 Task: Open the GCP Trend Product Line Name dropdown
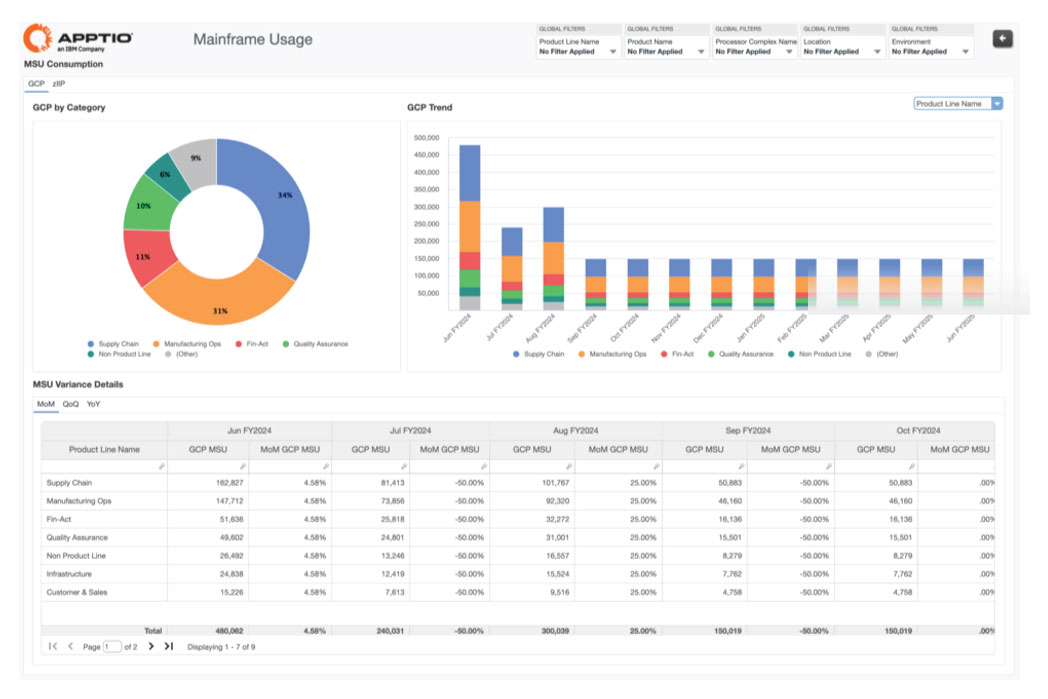(958, 104)
